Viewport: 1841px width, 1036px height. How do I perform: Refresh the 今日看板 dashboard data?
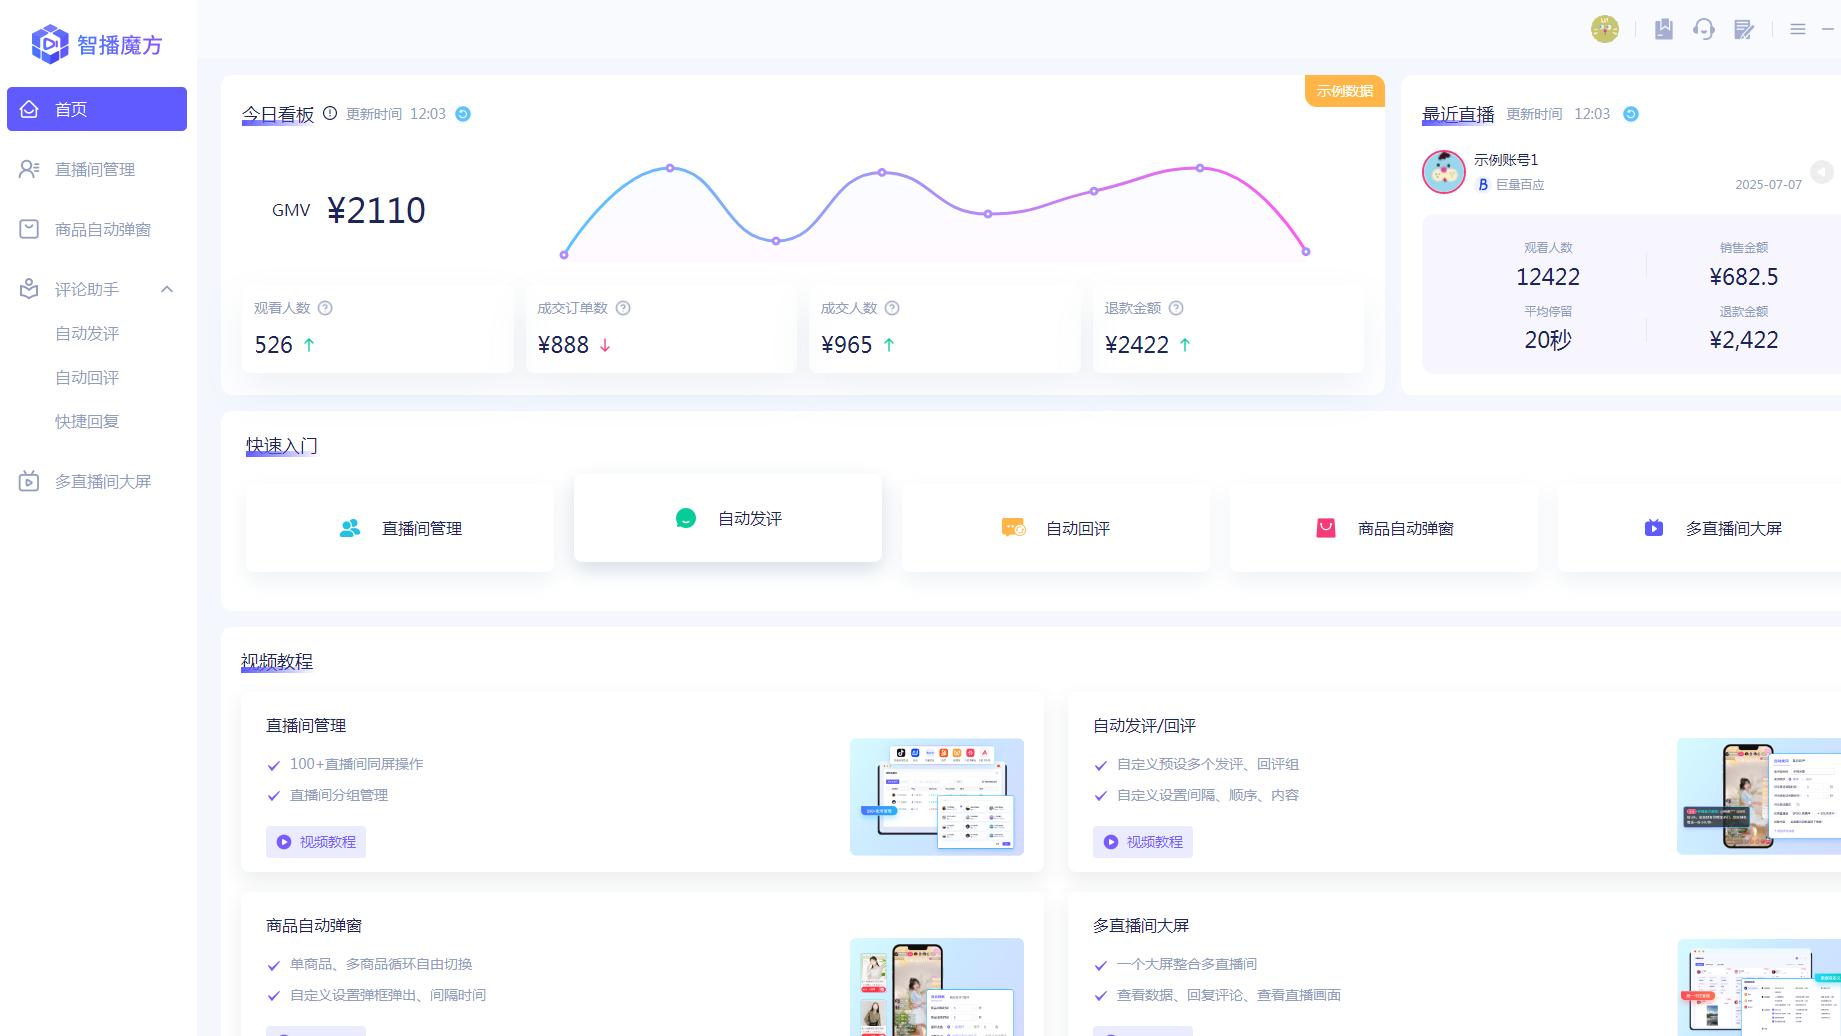pos(463,114)
